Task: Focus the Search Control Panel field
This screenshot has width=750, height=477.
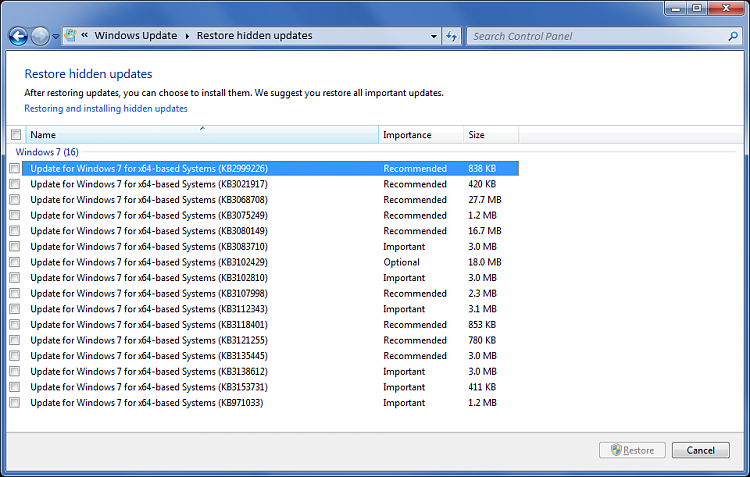Action: click(x=598, y=36)
